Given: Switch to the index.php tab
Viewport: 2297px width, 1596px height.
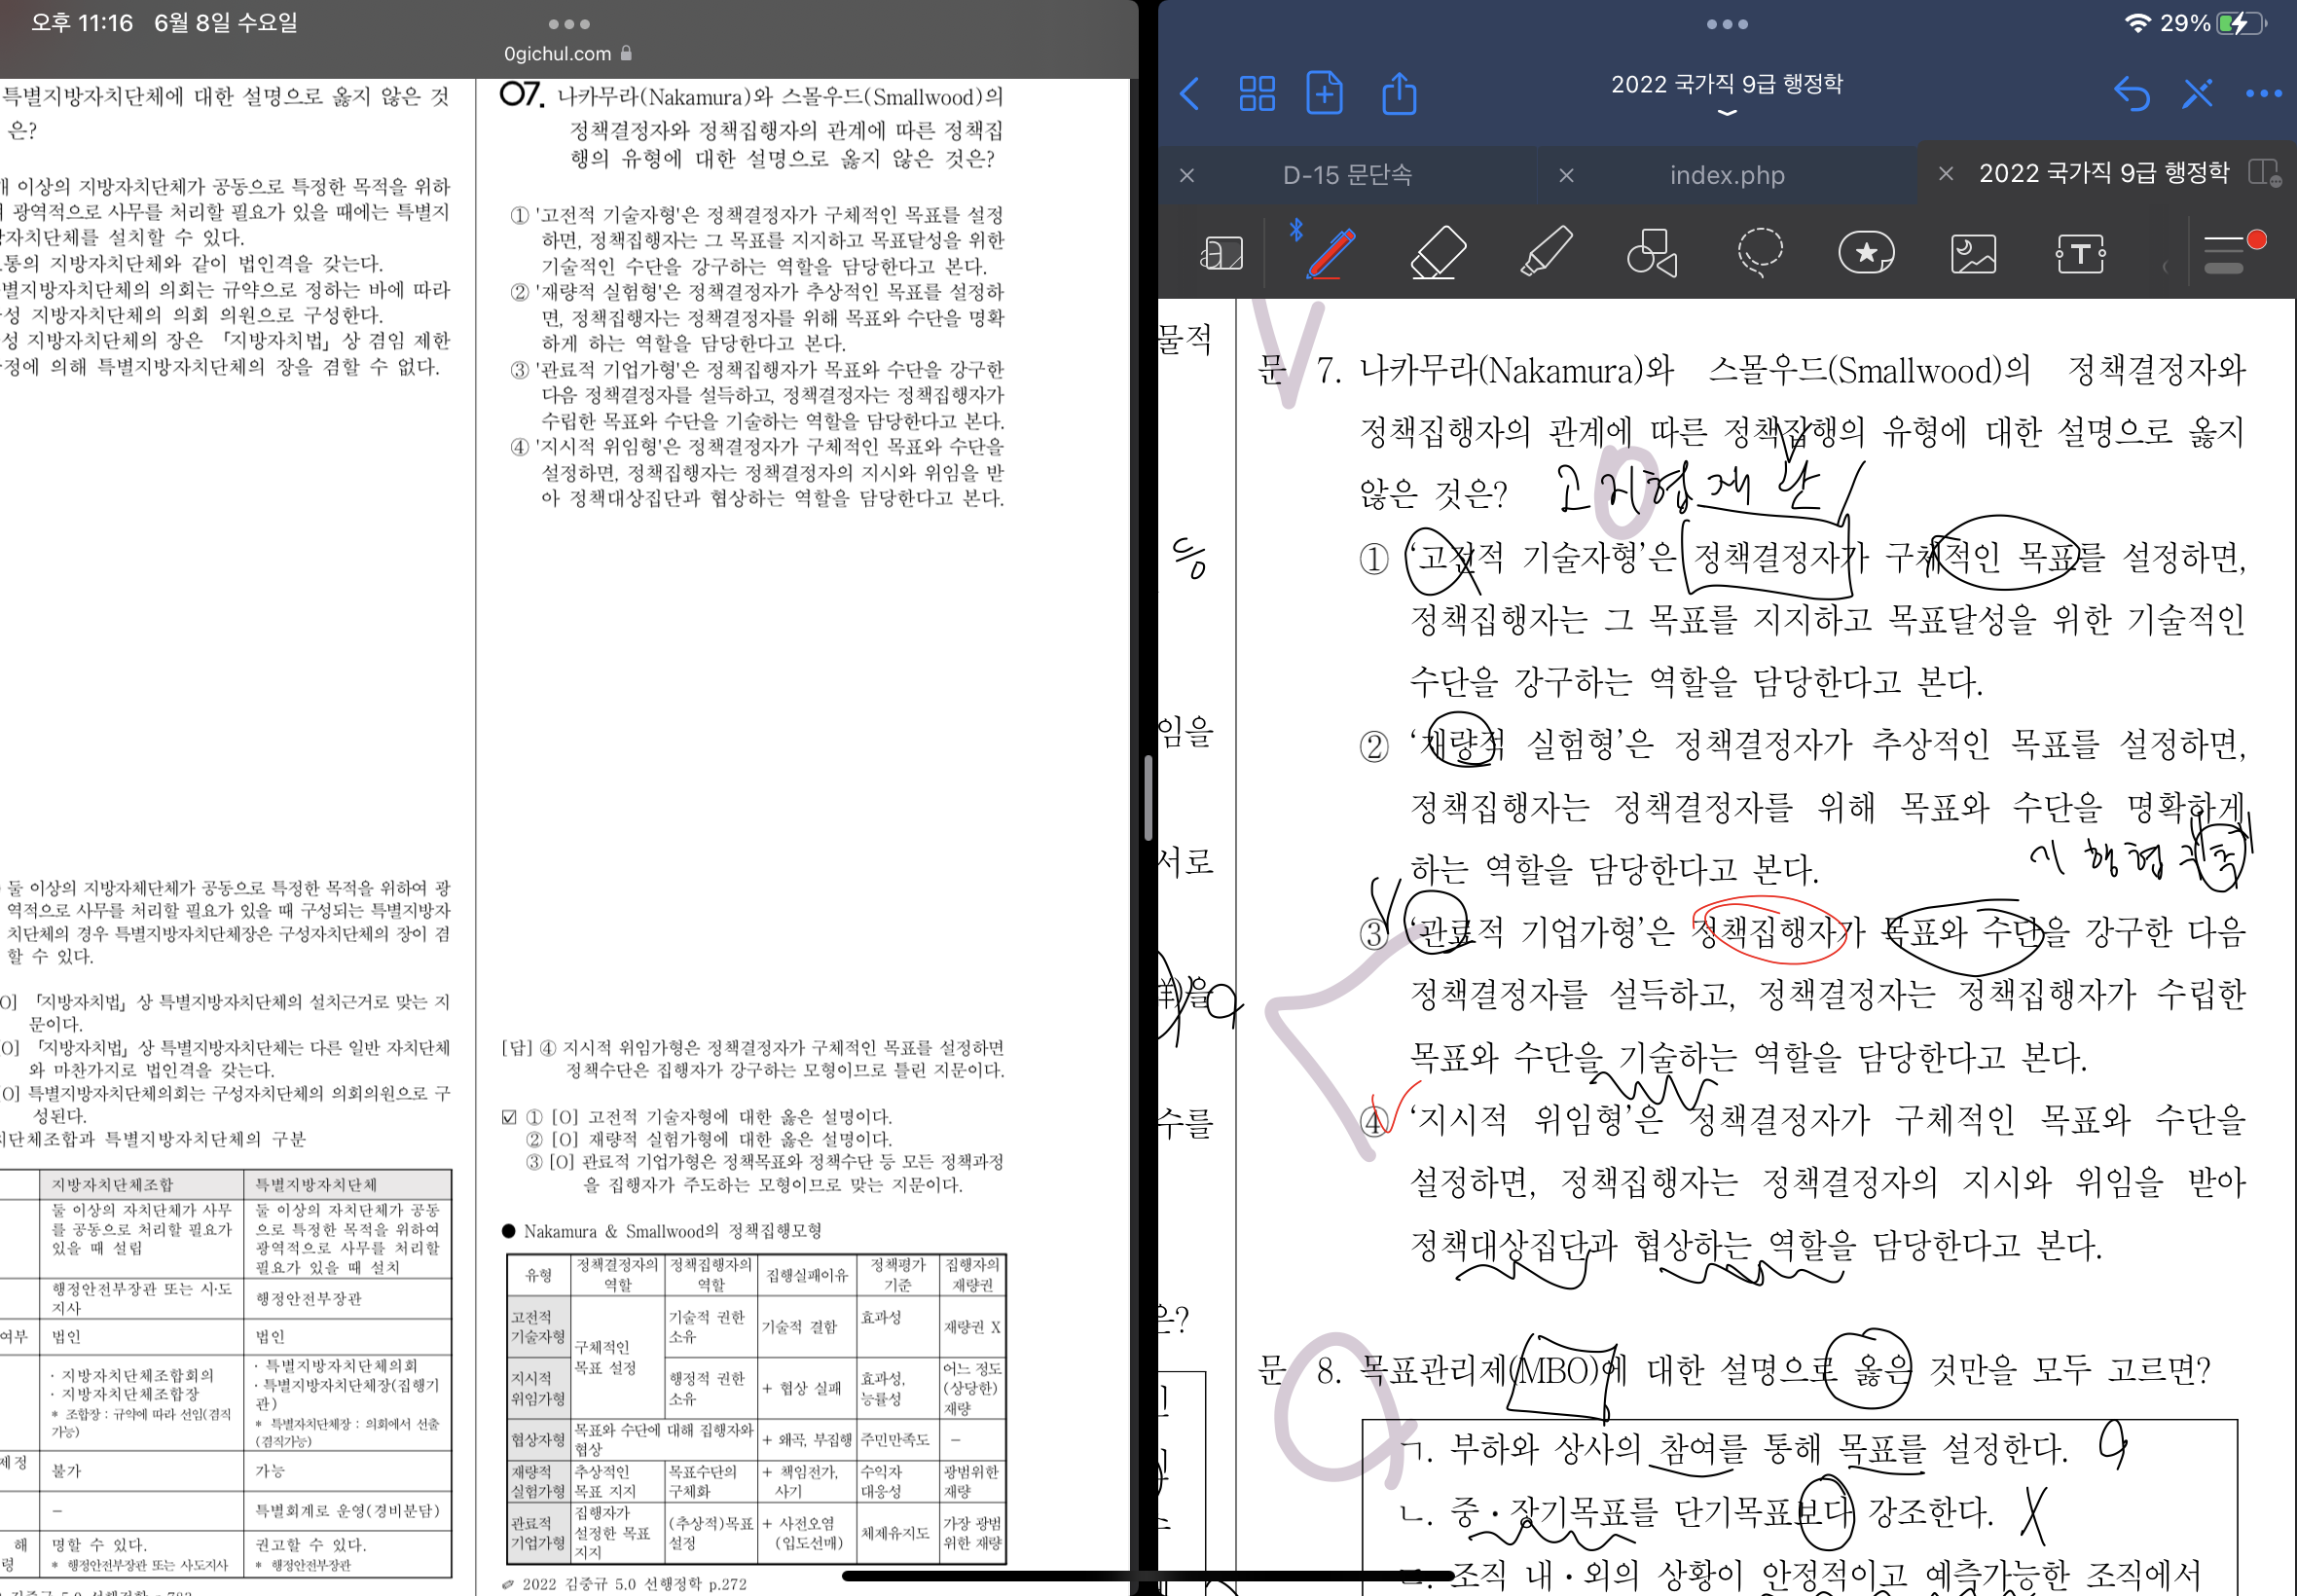Looking at the screenshot, I should coord(1726,175).
